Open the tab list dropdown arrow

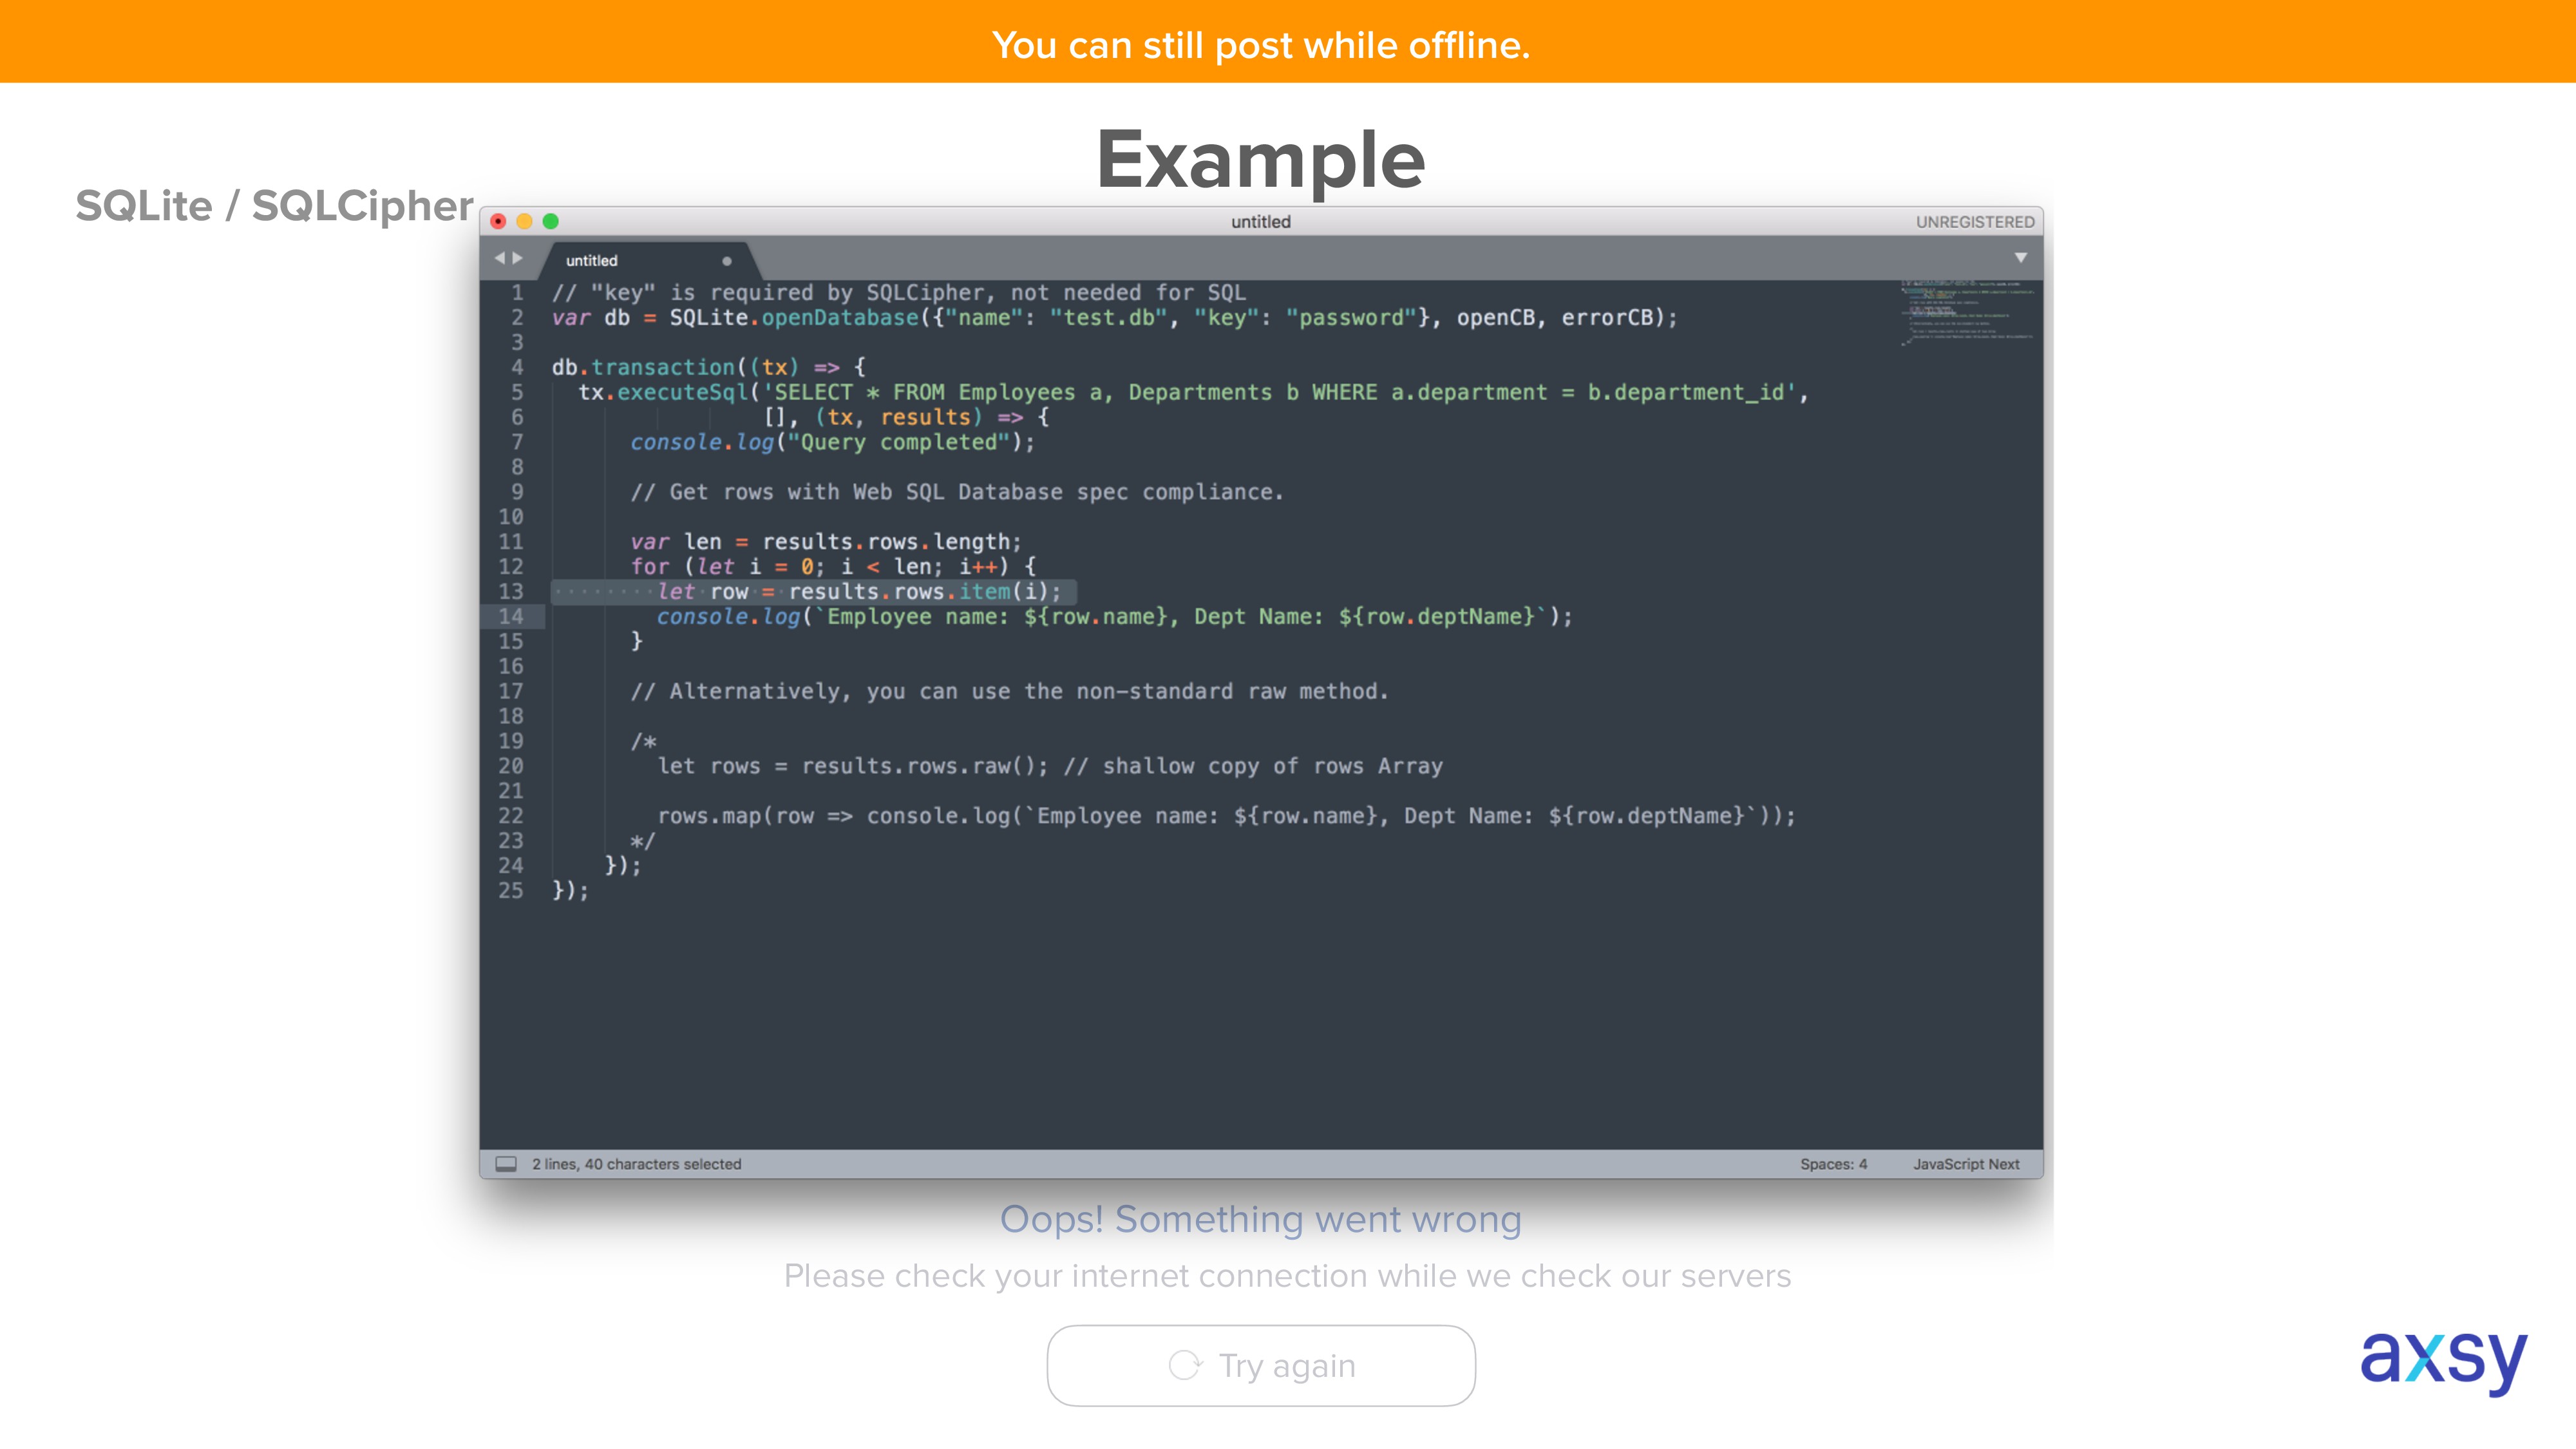[x=2020, y=258]
